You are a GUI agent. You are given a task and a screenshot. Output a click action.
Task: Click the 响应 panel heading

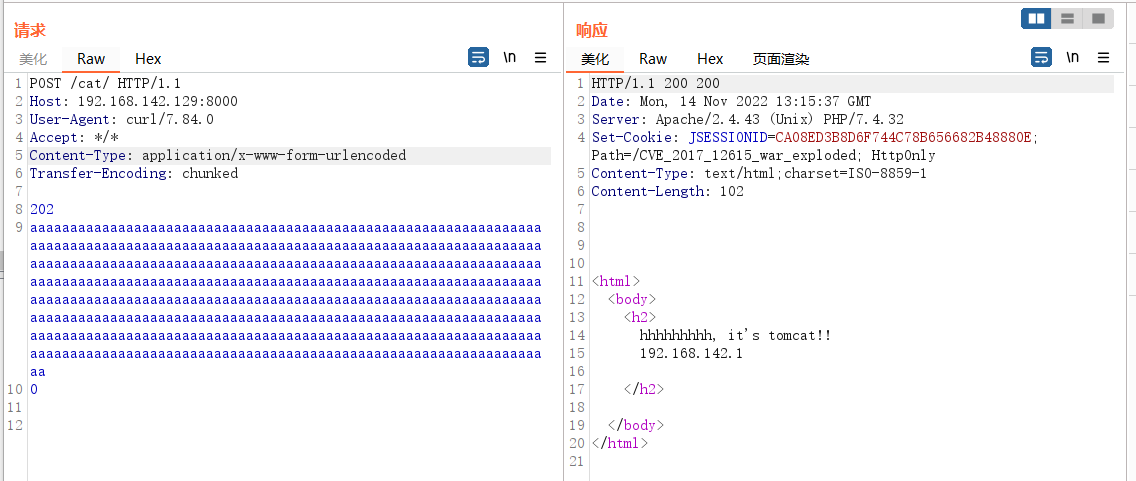pyautogui.click(x=592, y=30)
